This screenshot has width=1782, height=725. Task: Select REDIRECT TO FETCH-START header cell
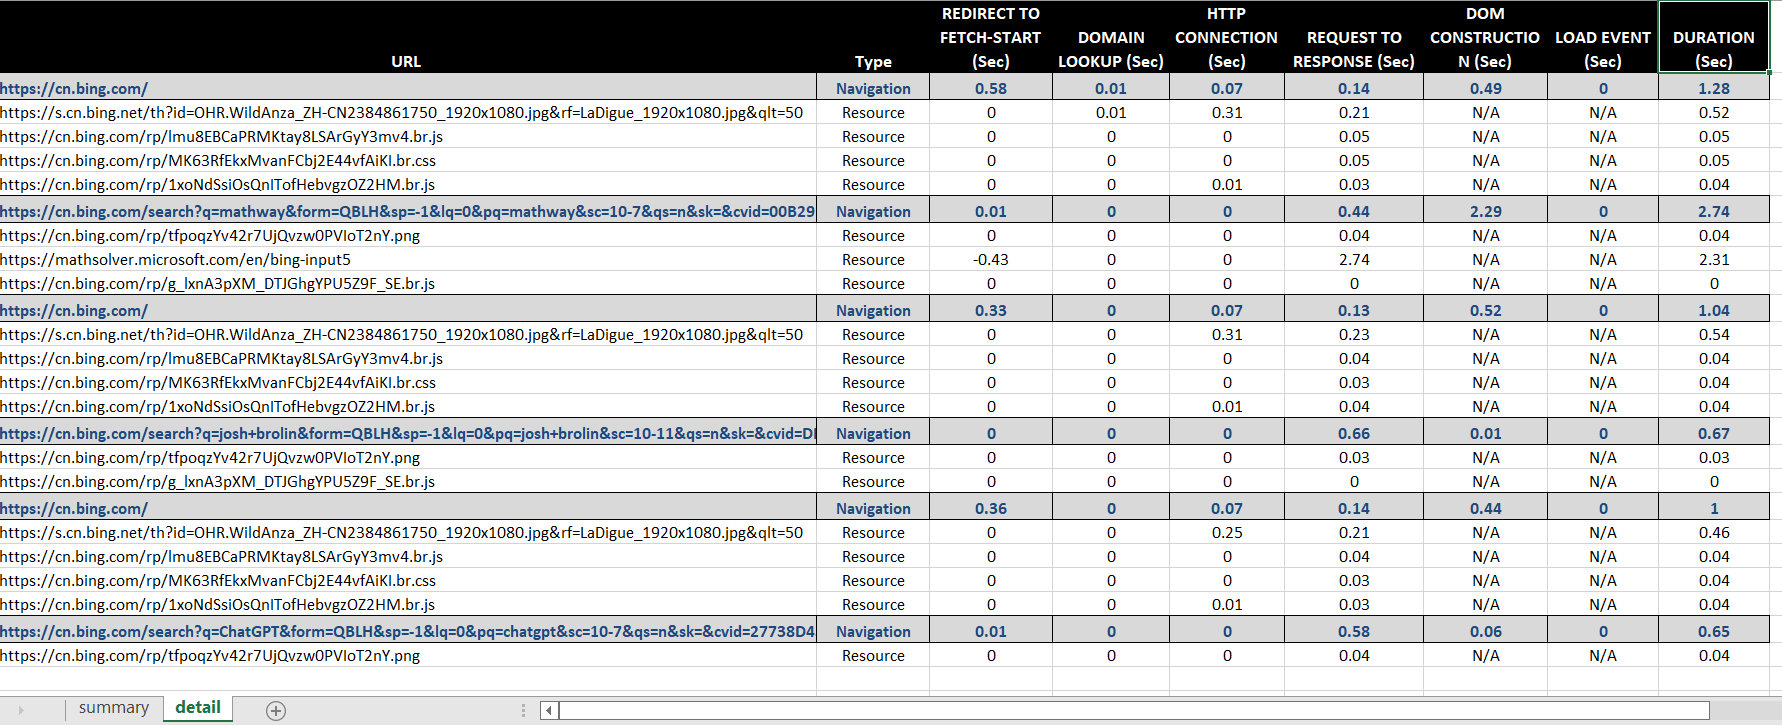click(x=991, y=37)
